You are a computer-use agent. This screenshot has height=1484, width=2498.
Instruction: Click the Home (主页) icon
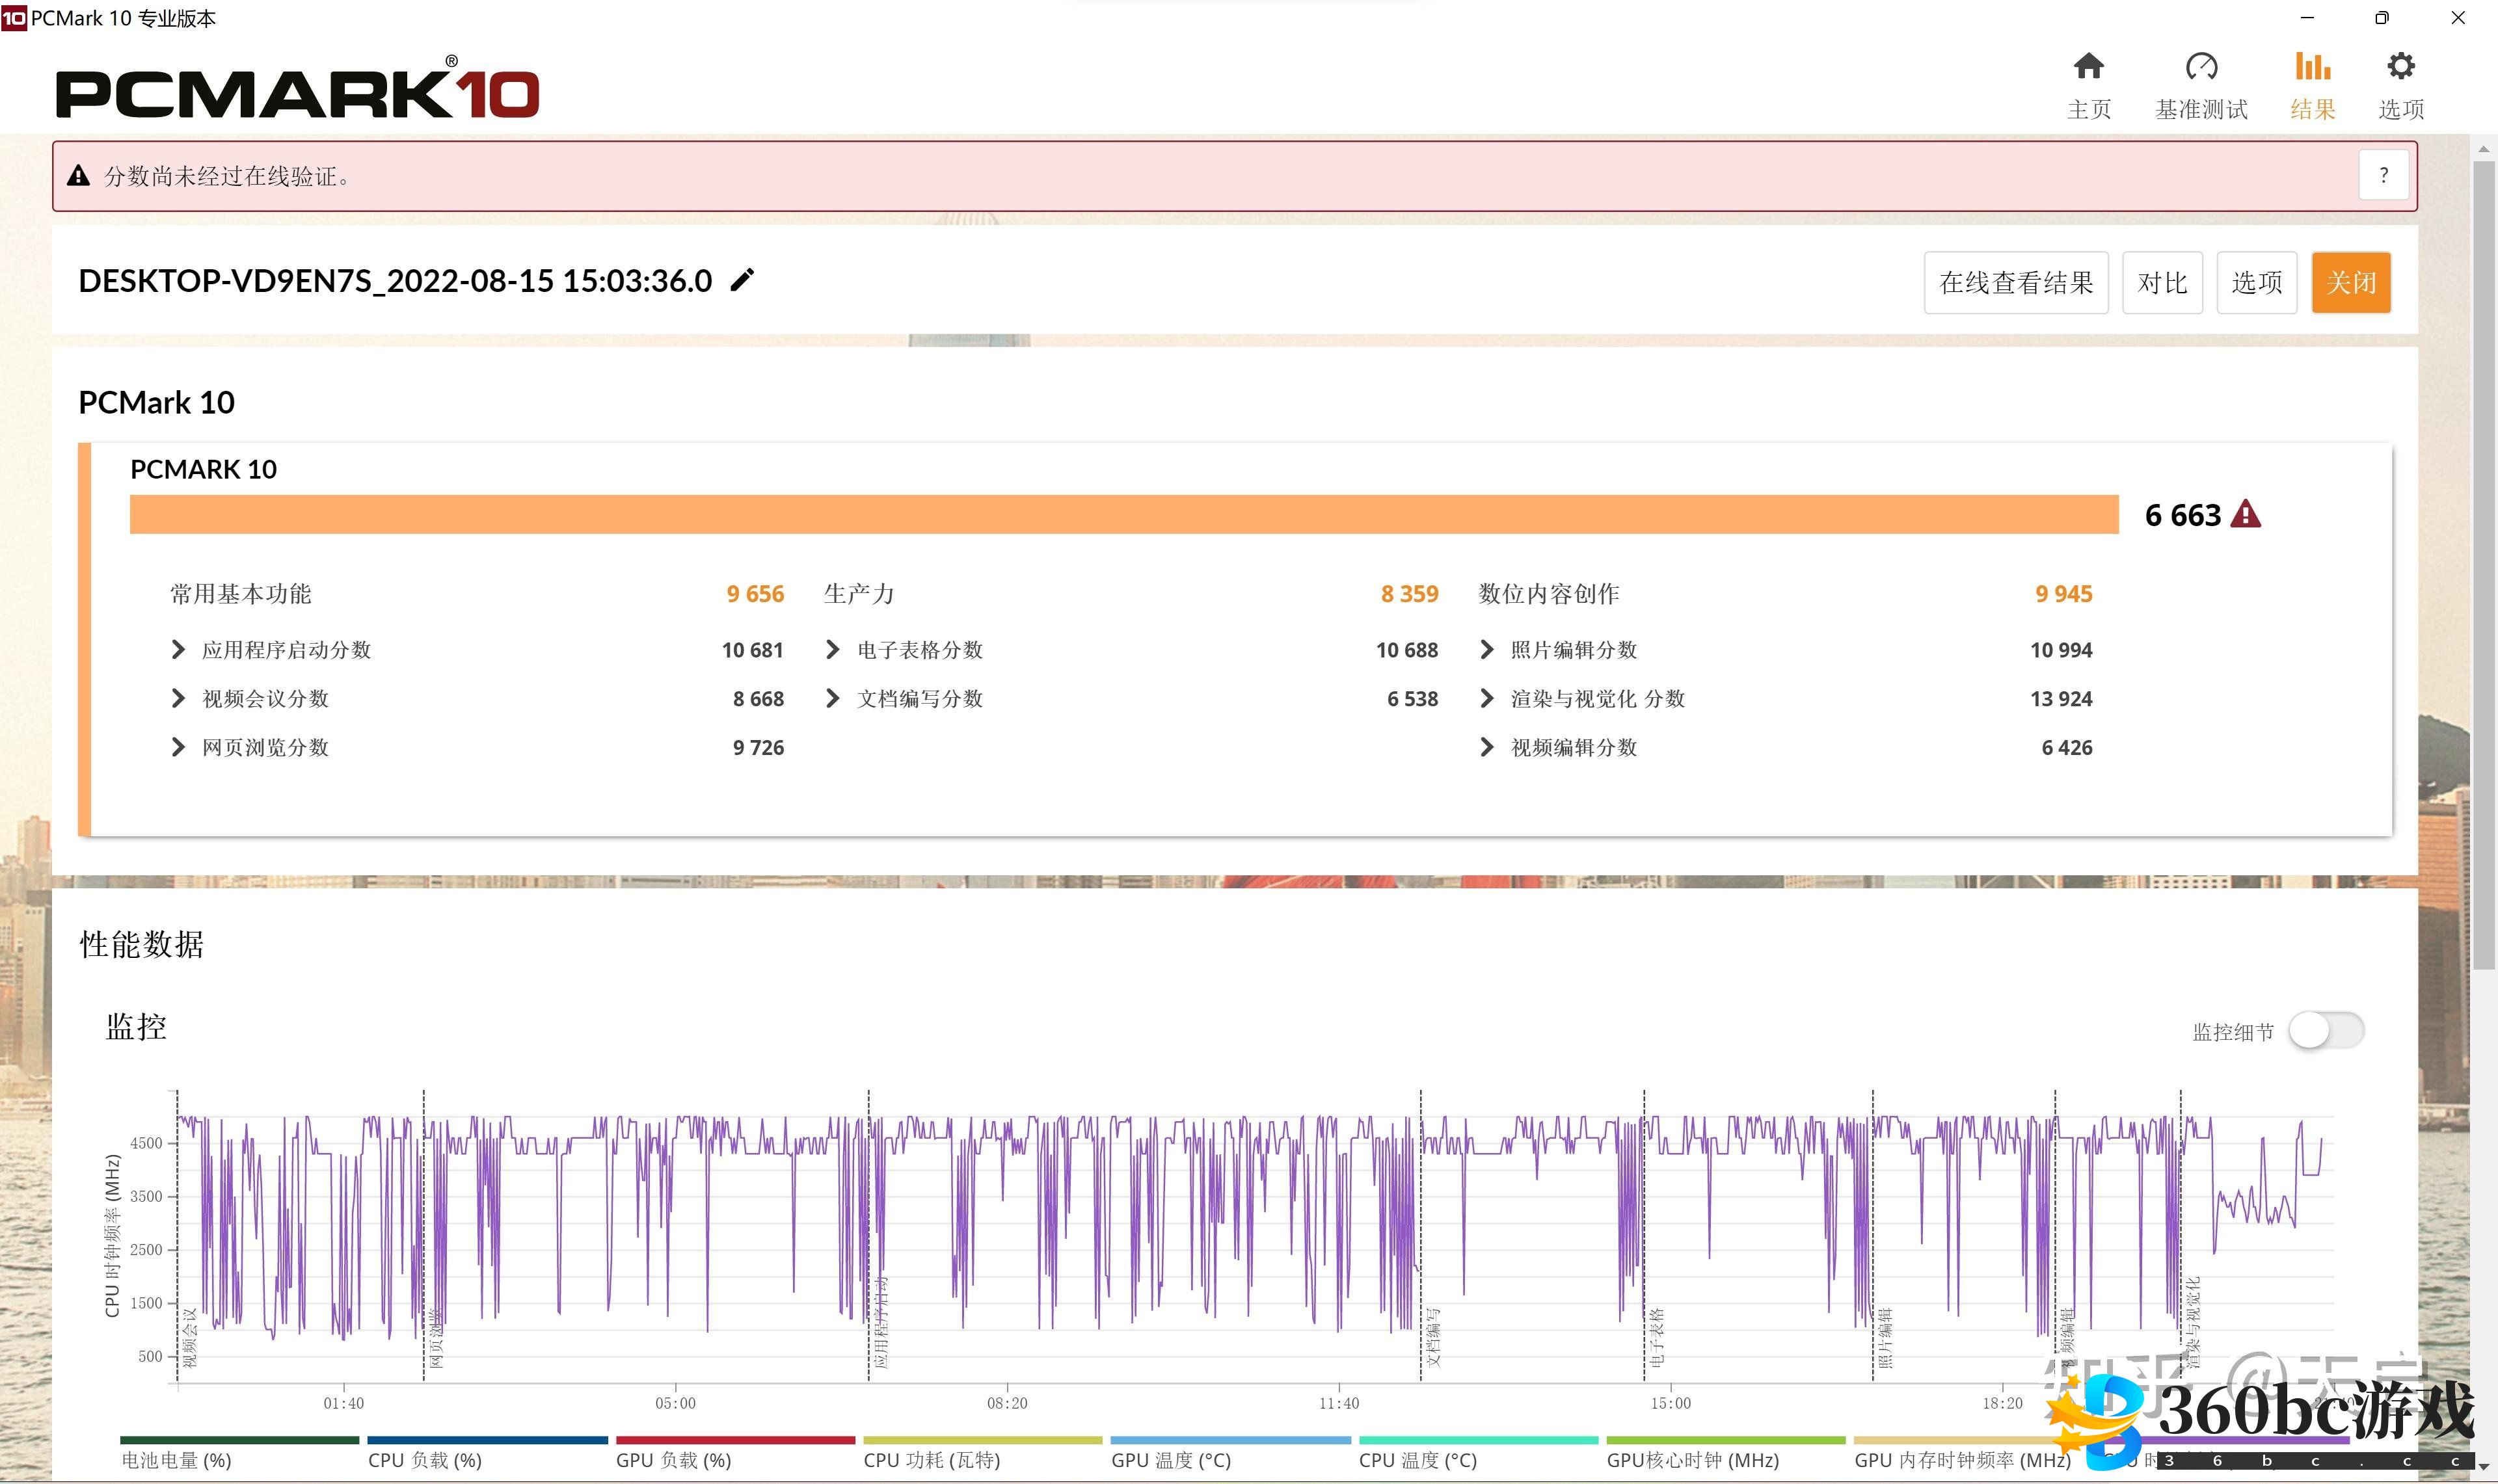pyautogui.click(x=2088, y=67)
